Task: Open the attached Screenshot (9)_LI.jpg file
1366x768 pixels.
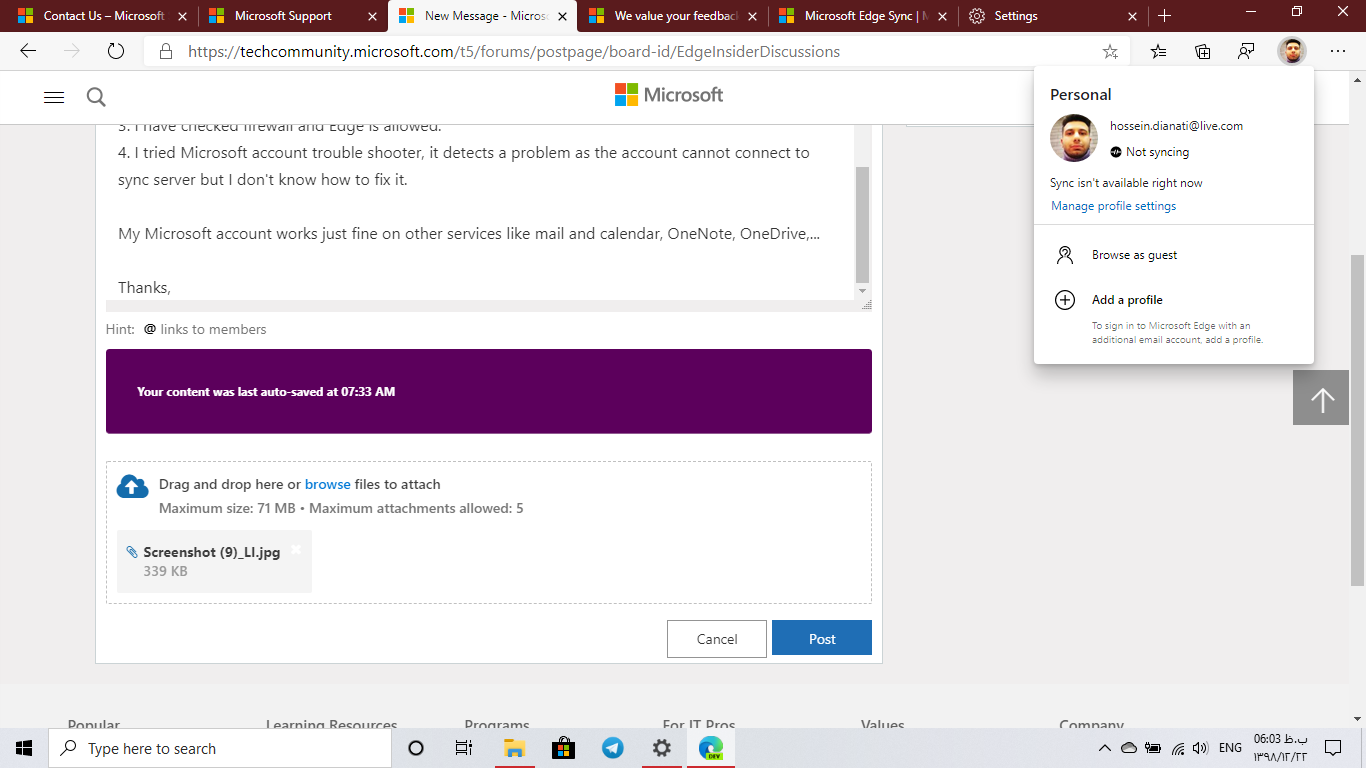Action: 212,552
